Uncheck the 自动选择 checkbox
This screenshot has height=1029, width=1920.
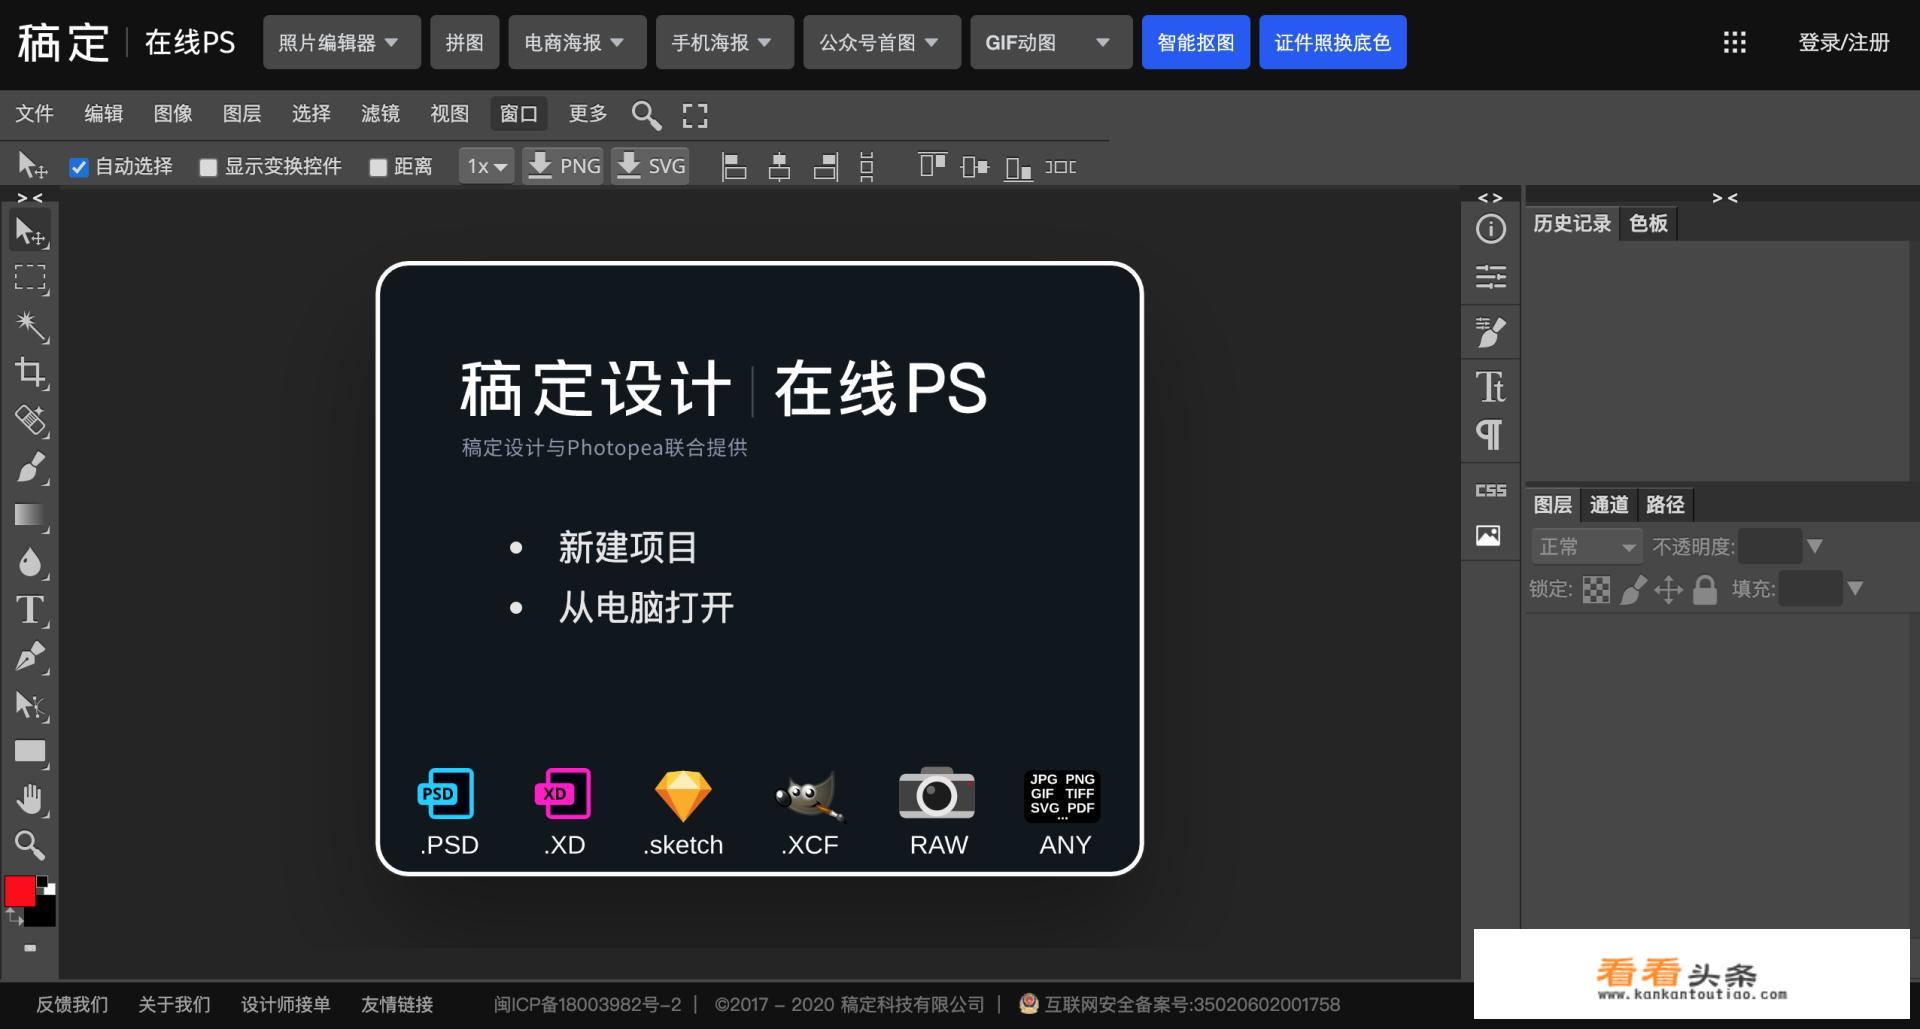click(78, 167)
